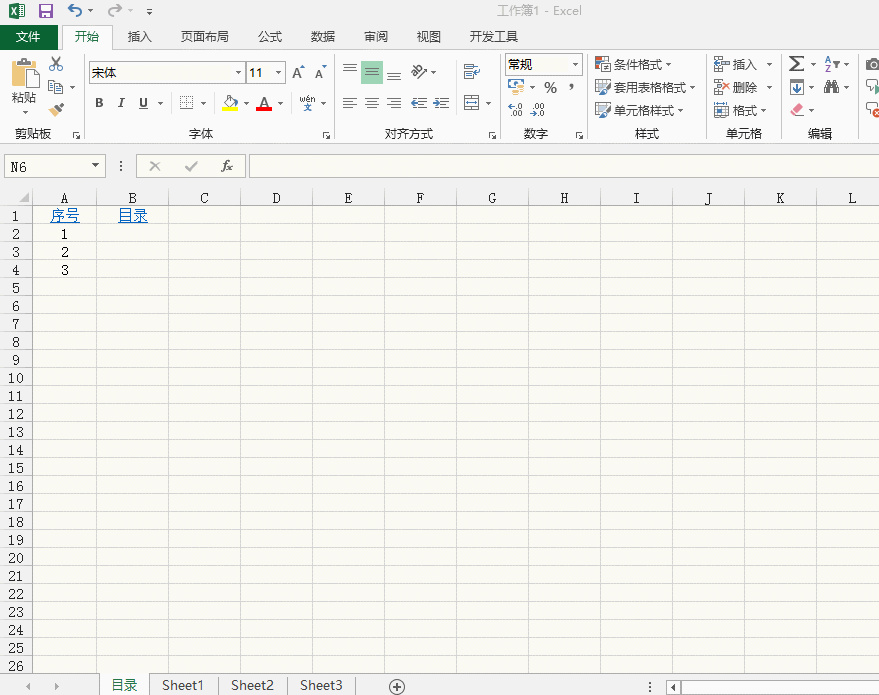Click the Undo arrow icon

click(x=74, y=10)
